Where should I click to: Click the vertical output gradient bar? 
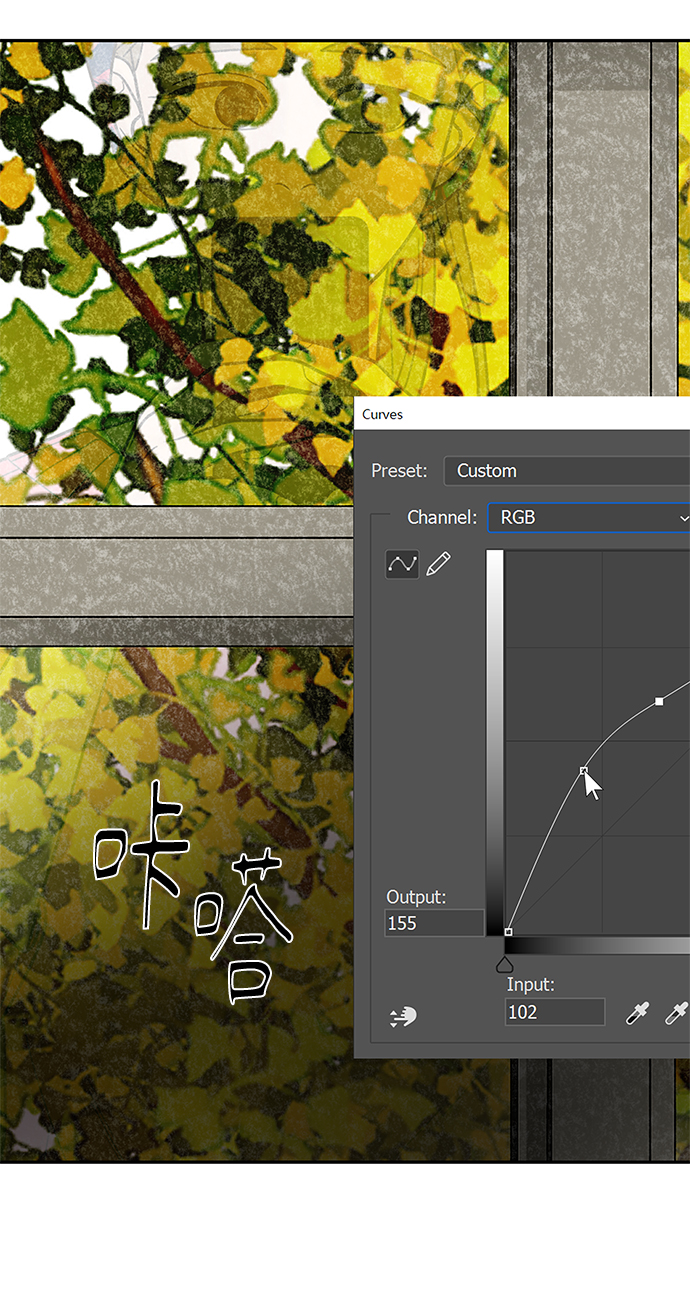495,740
